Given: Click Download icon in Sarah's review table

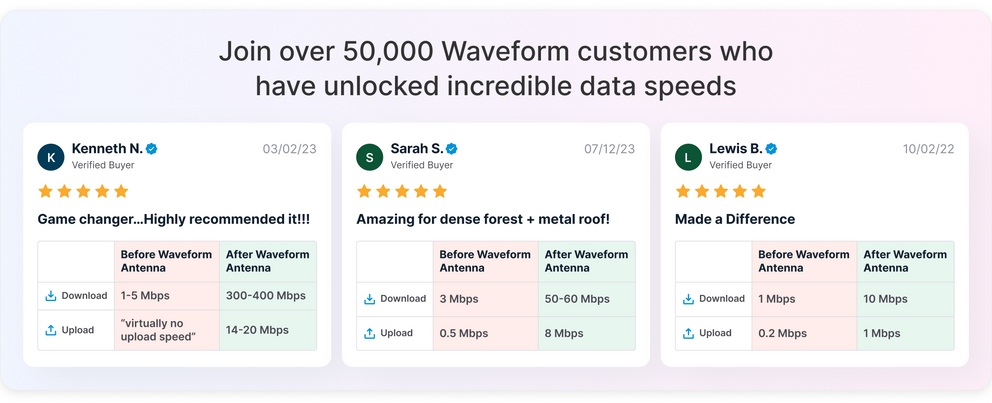Looking at the screenshot, I should [370, 299].
